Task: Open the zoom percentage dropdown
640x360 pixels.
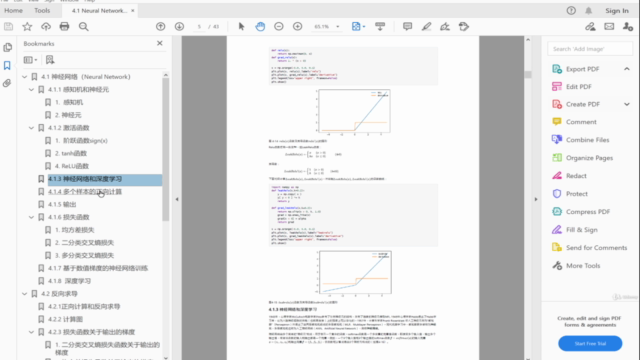Action: click(x=338, y=27)
